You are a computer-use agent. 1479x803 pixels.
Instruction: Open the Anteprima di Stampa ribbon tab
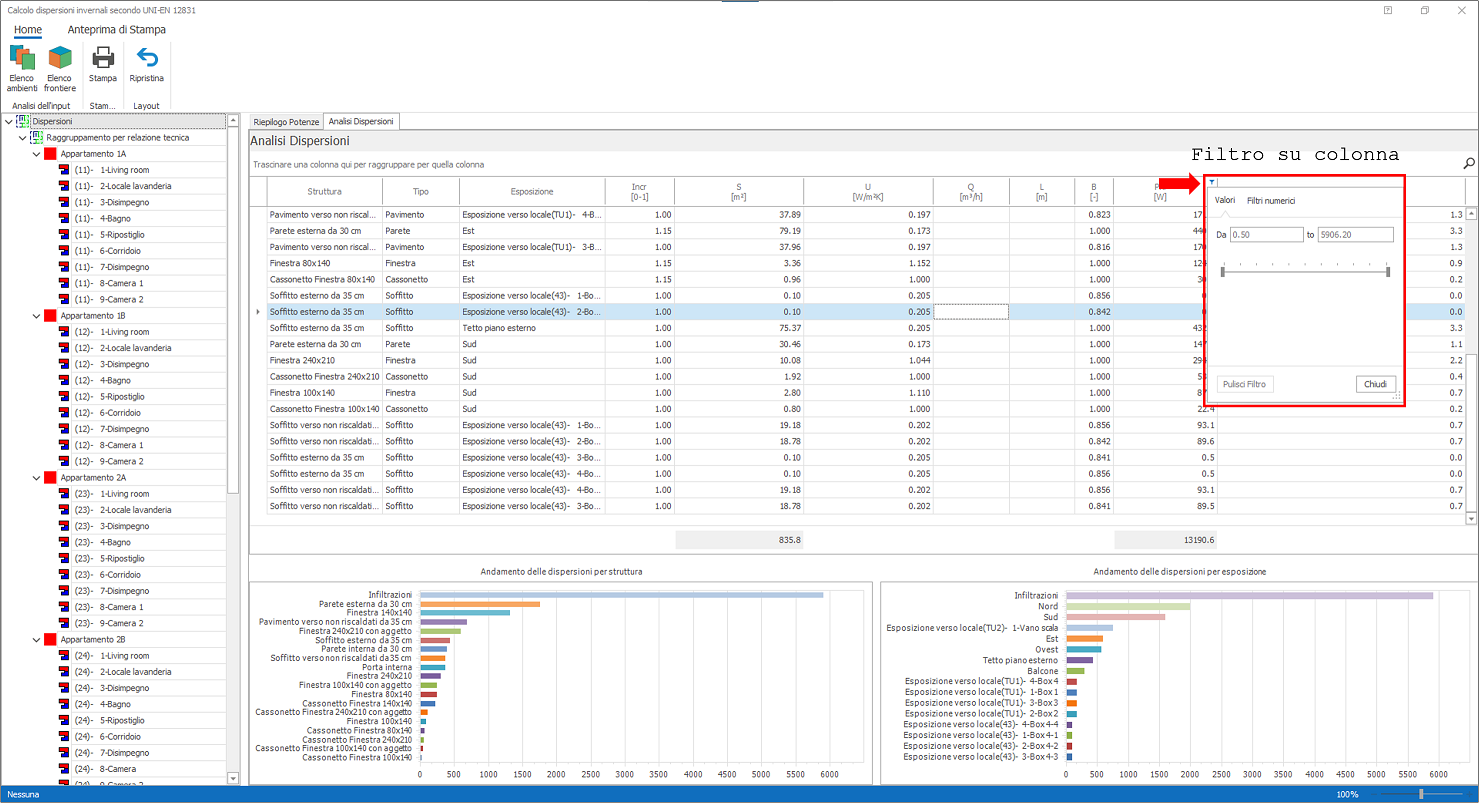[116, 30]
